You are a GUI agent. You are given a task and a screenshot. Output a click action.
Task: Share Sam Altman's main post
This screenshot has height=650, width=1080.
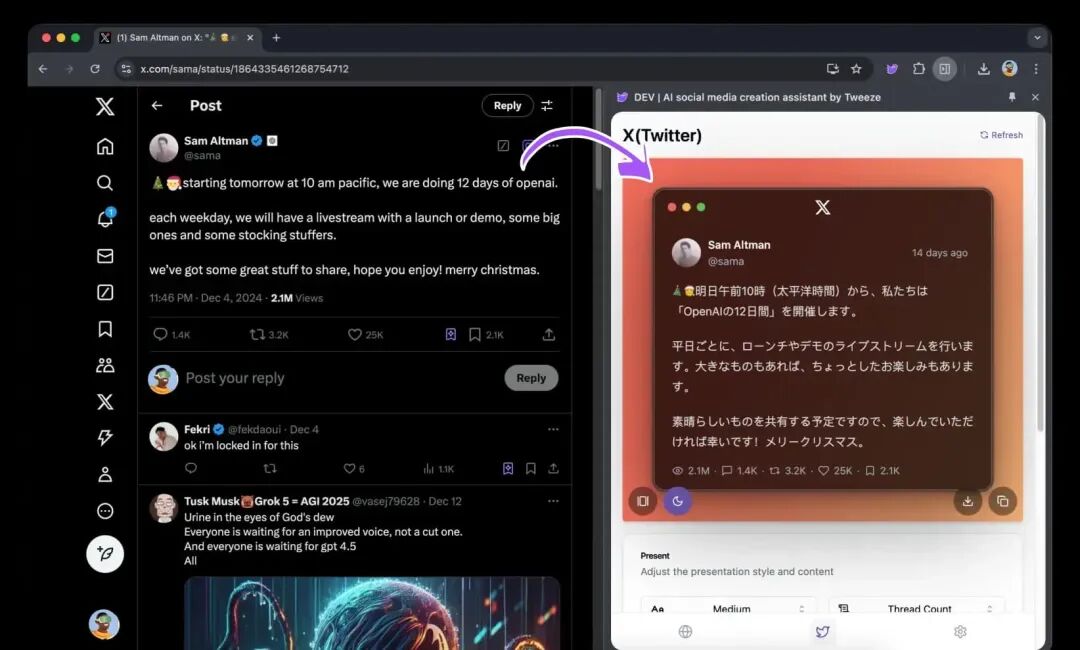(548, 334)
